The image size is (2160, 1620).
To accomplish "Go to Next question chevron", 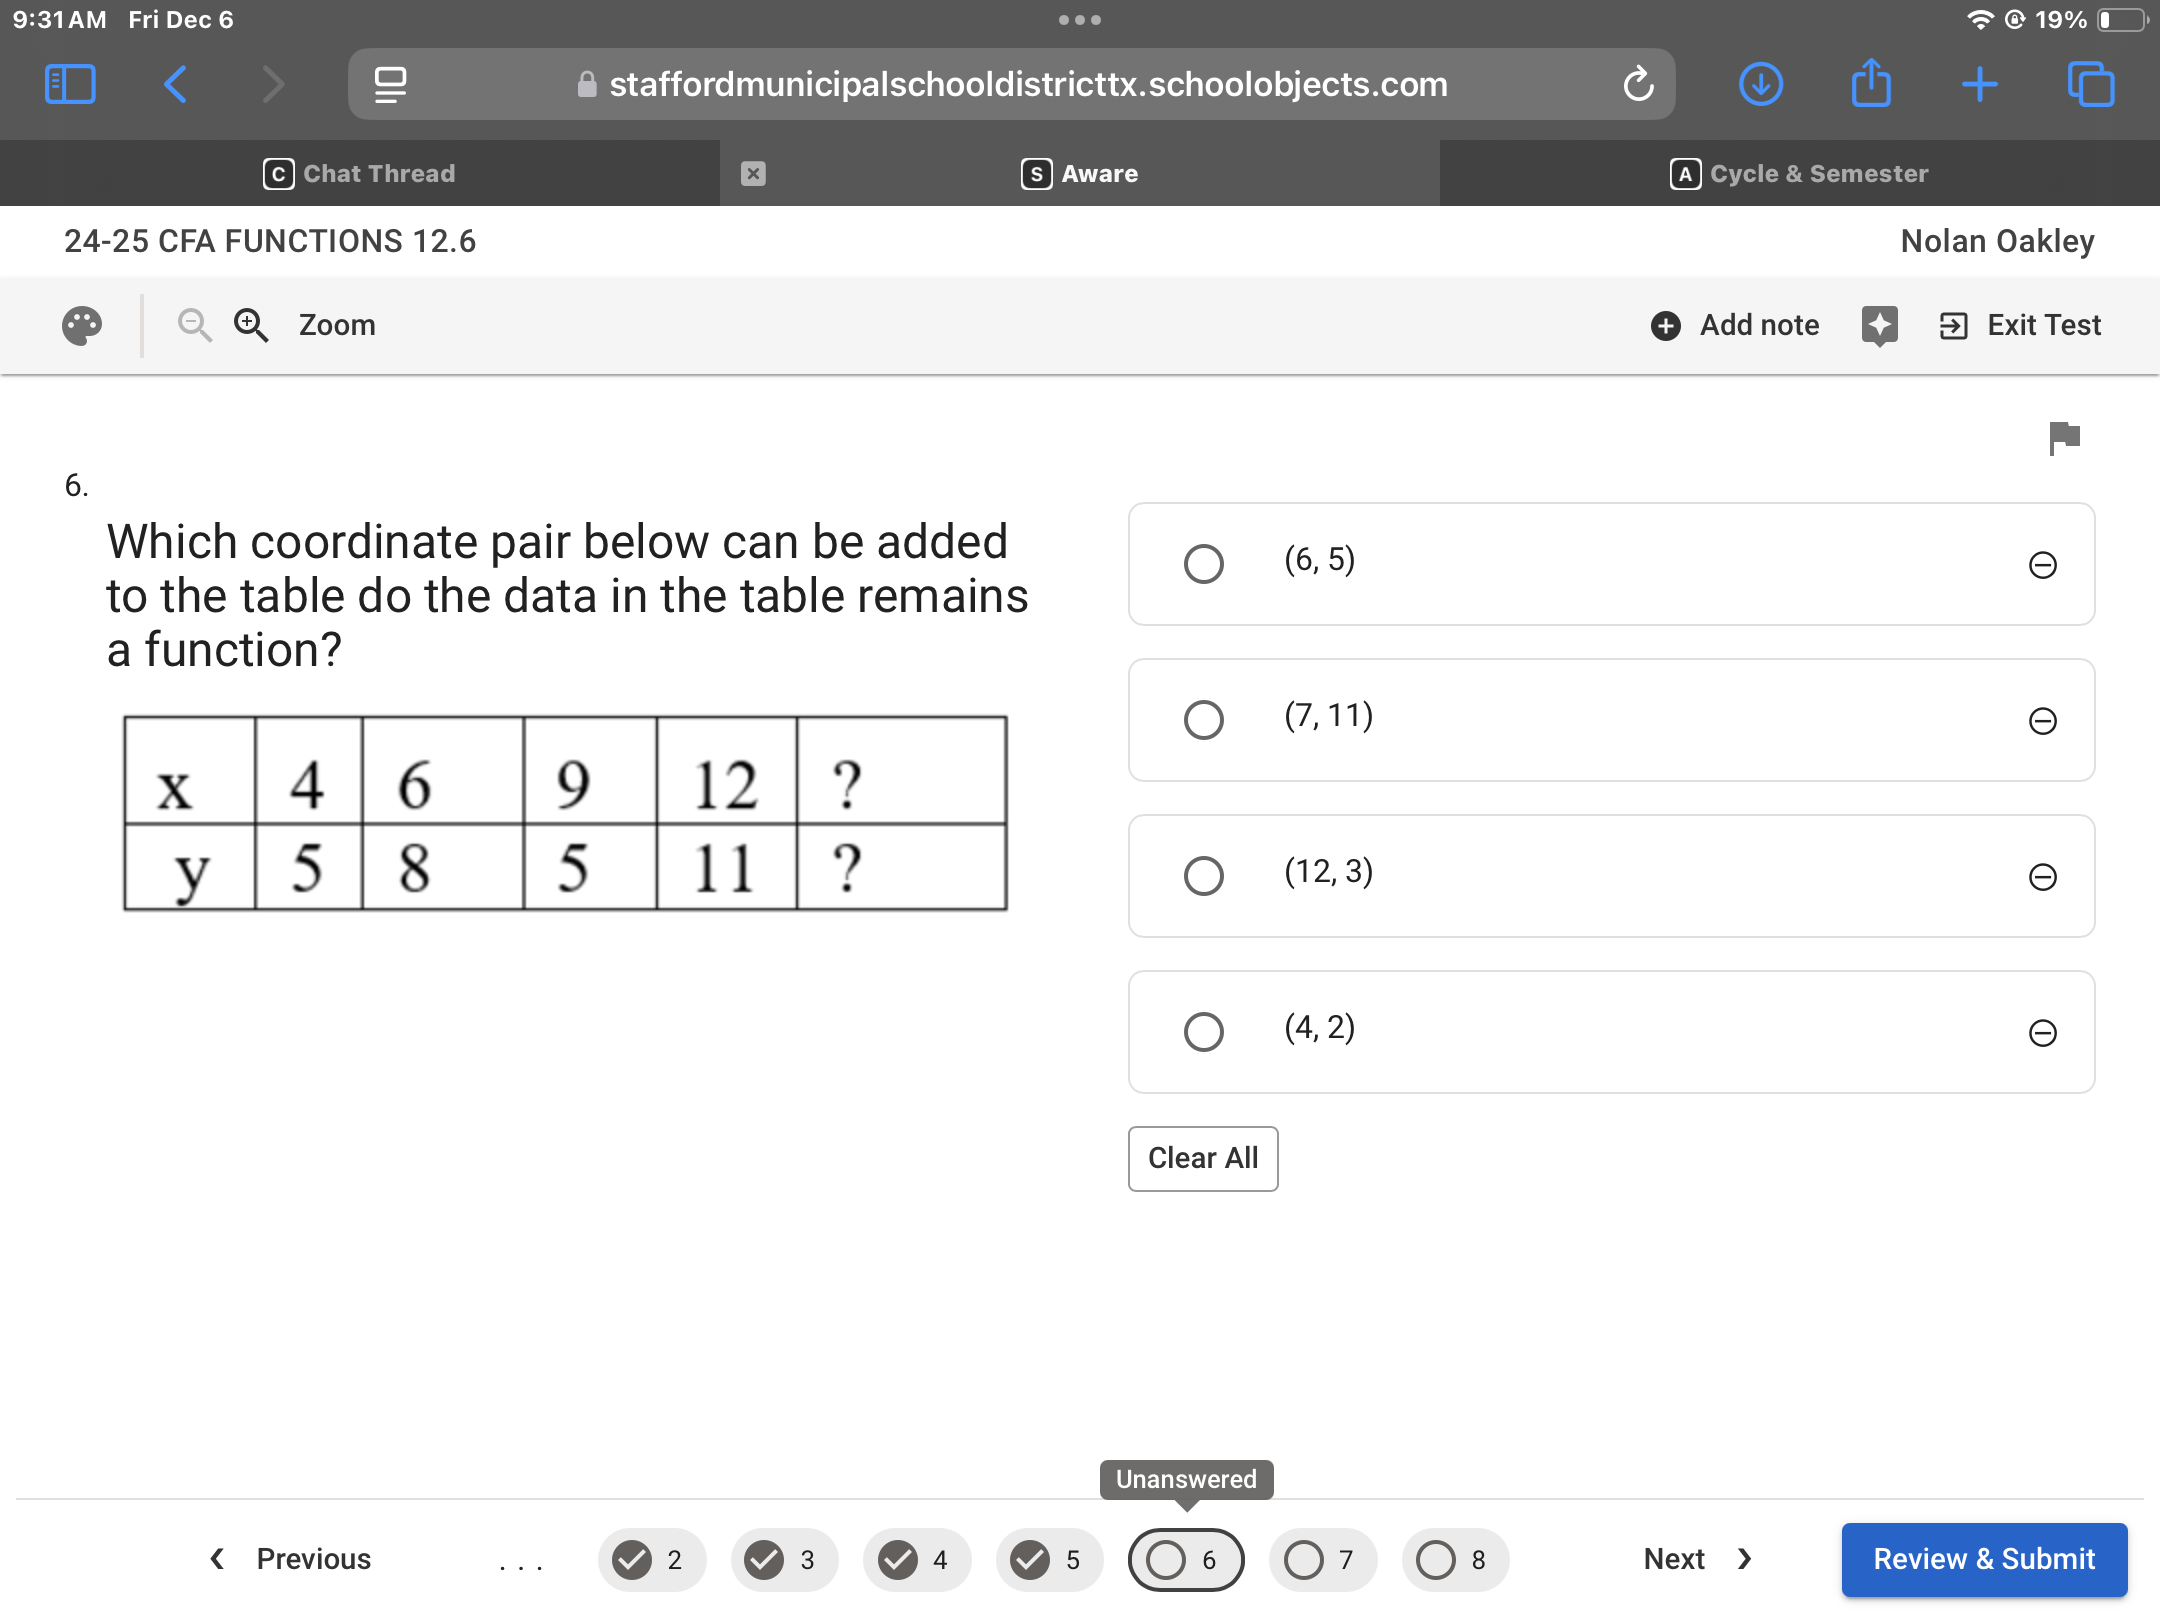I will (1744, 1559).
